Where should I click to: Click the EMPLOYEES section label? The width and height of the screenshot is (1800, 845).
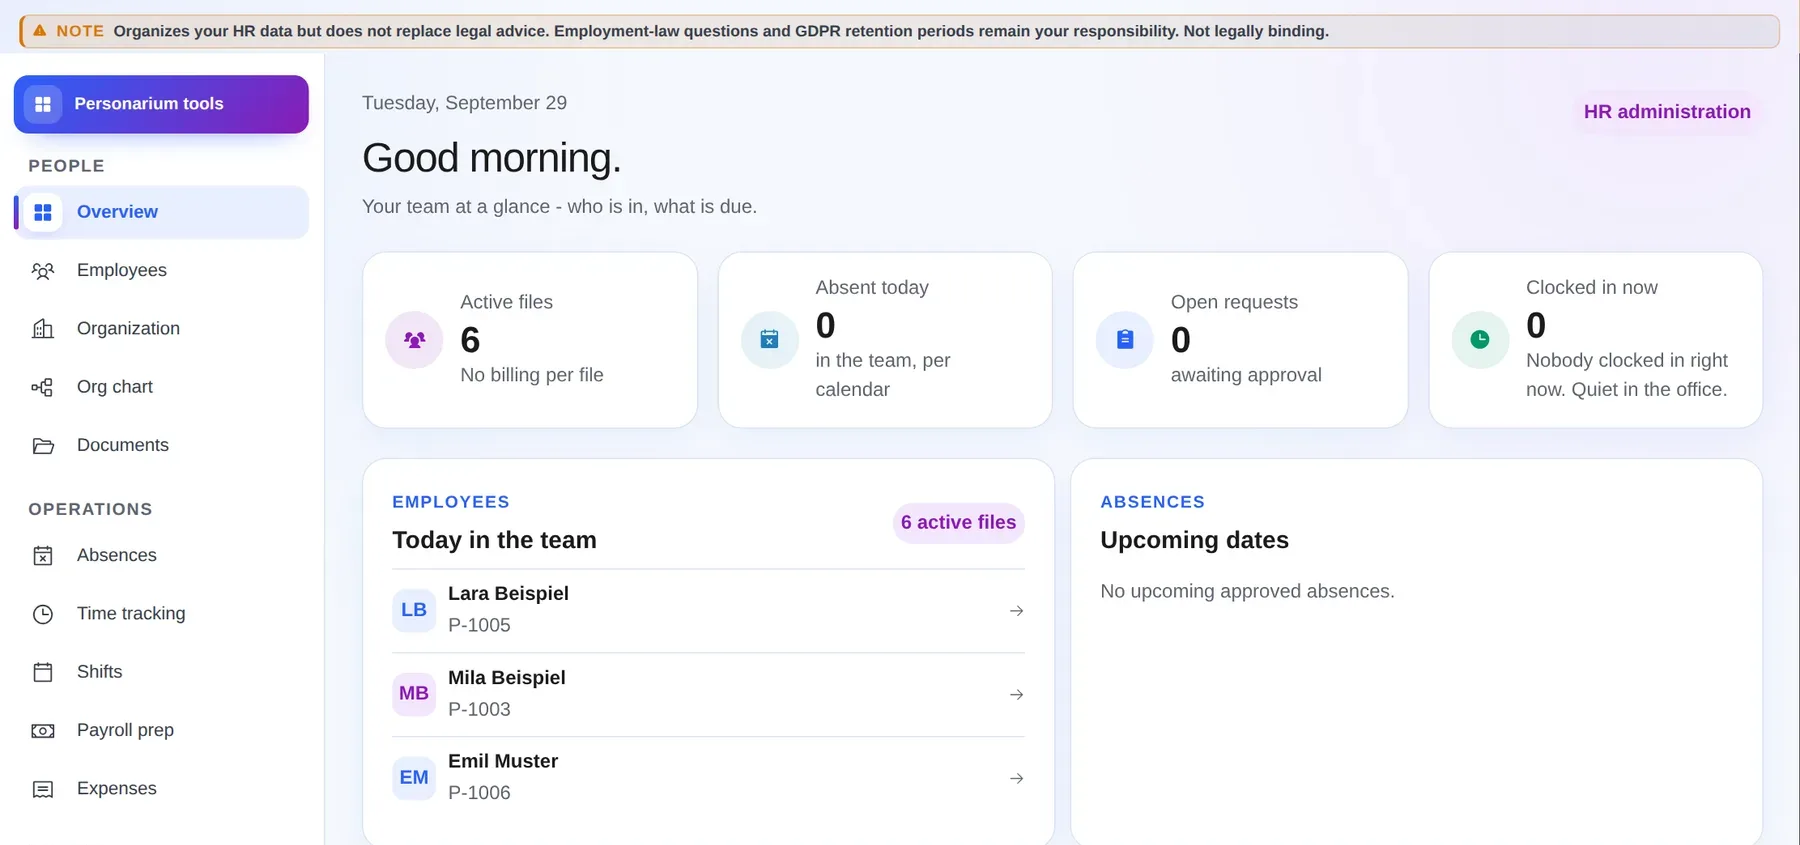pyautogui.click(x=451, y=502)
